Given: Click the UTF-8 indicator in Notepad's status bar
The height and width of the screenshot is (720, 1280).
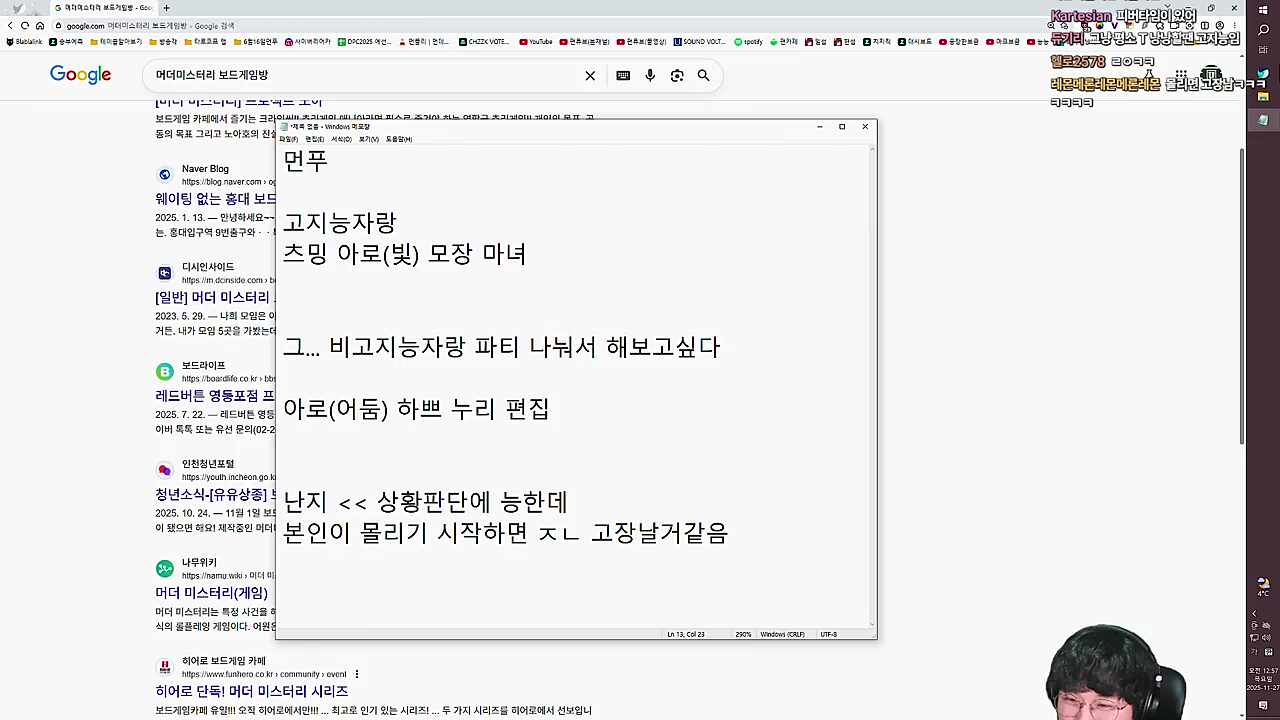Looking at the screenshot, I should click(x=828, y=634).
